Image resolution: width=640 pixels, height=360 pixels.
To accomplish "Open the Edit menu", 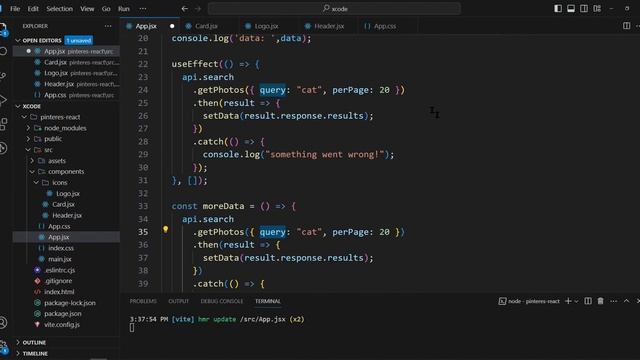I will [x=33, y=9].
